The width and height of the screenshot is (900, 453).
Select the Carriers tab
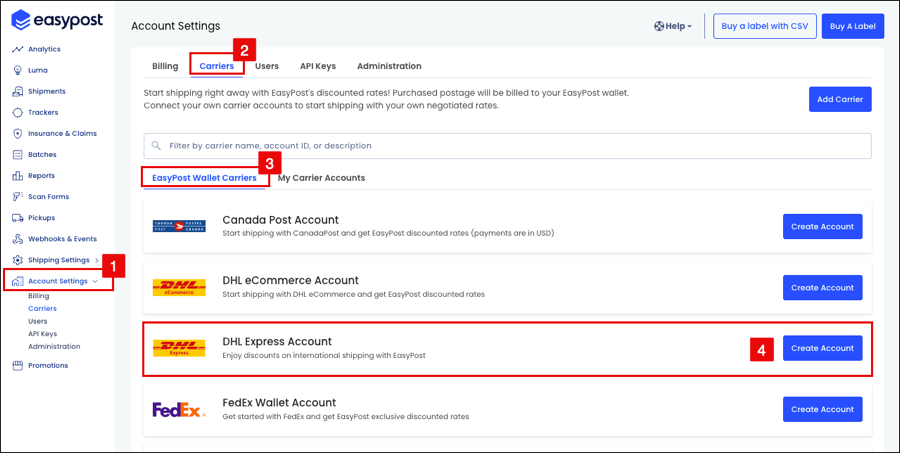click(217, 66)
